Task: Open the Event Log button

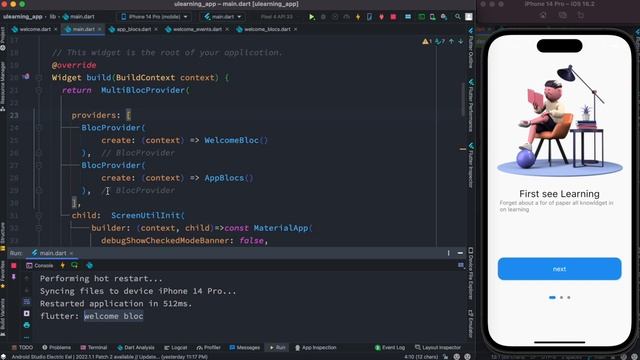Action: tap(390, 347)
